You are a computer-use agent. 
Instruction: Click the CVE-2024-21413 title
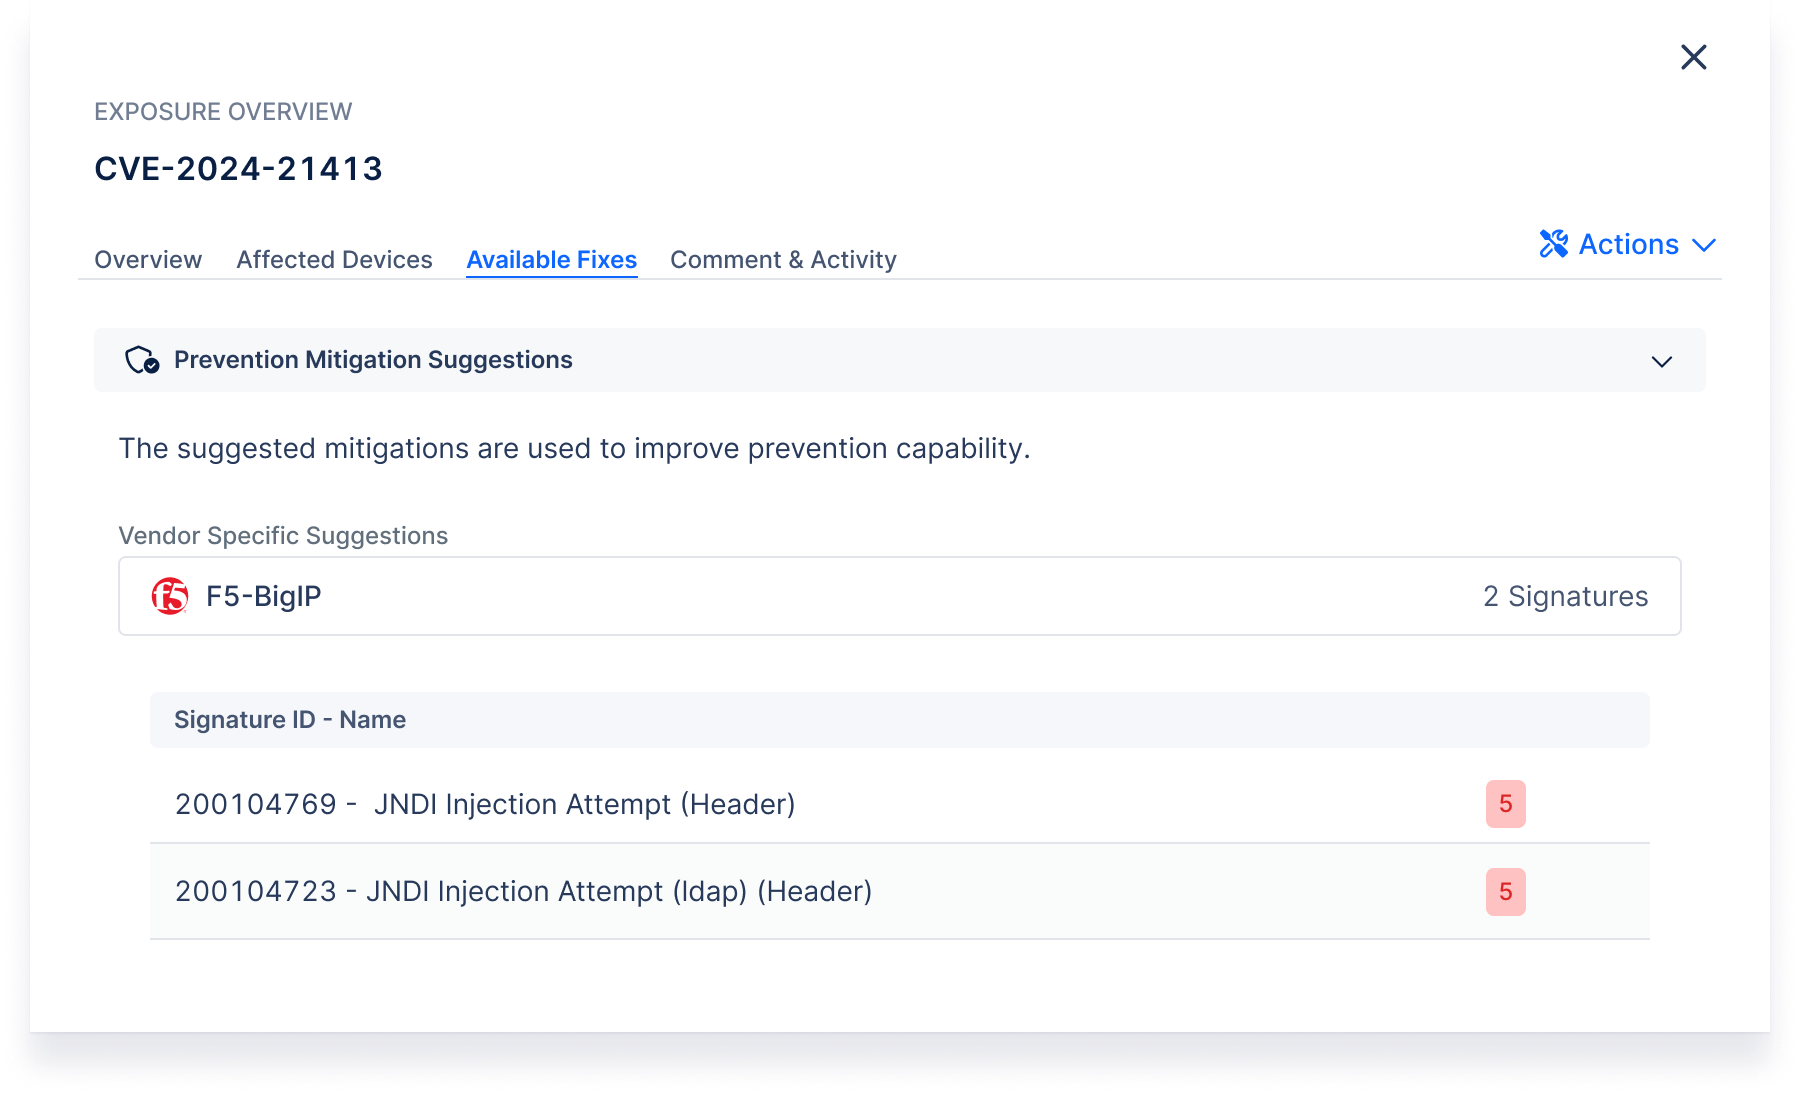tap(238, 169)
